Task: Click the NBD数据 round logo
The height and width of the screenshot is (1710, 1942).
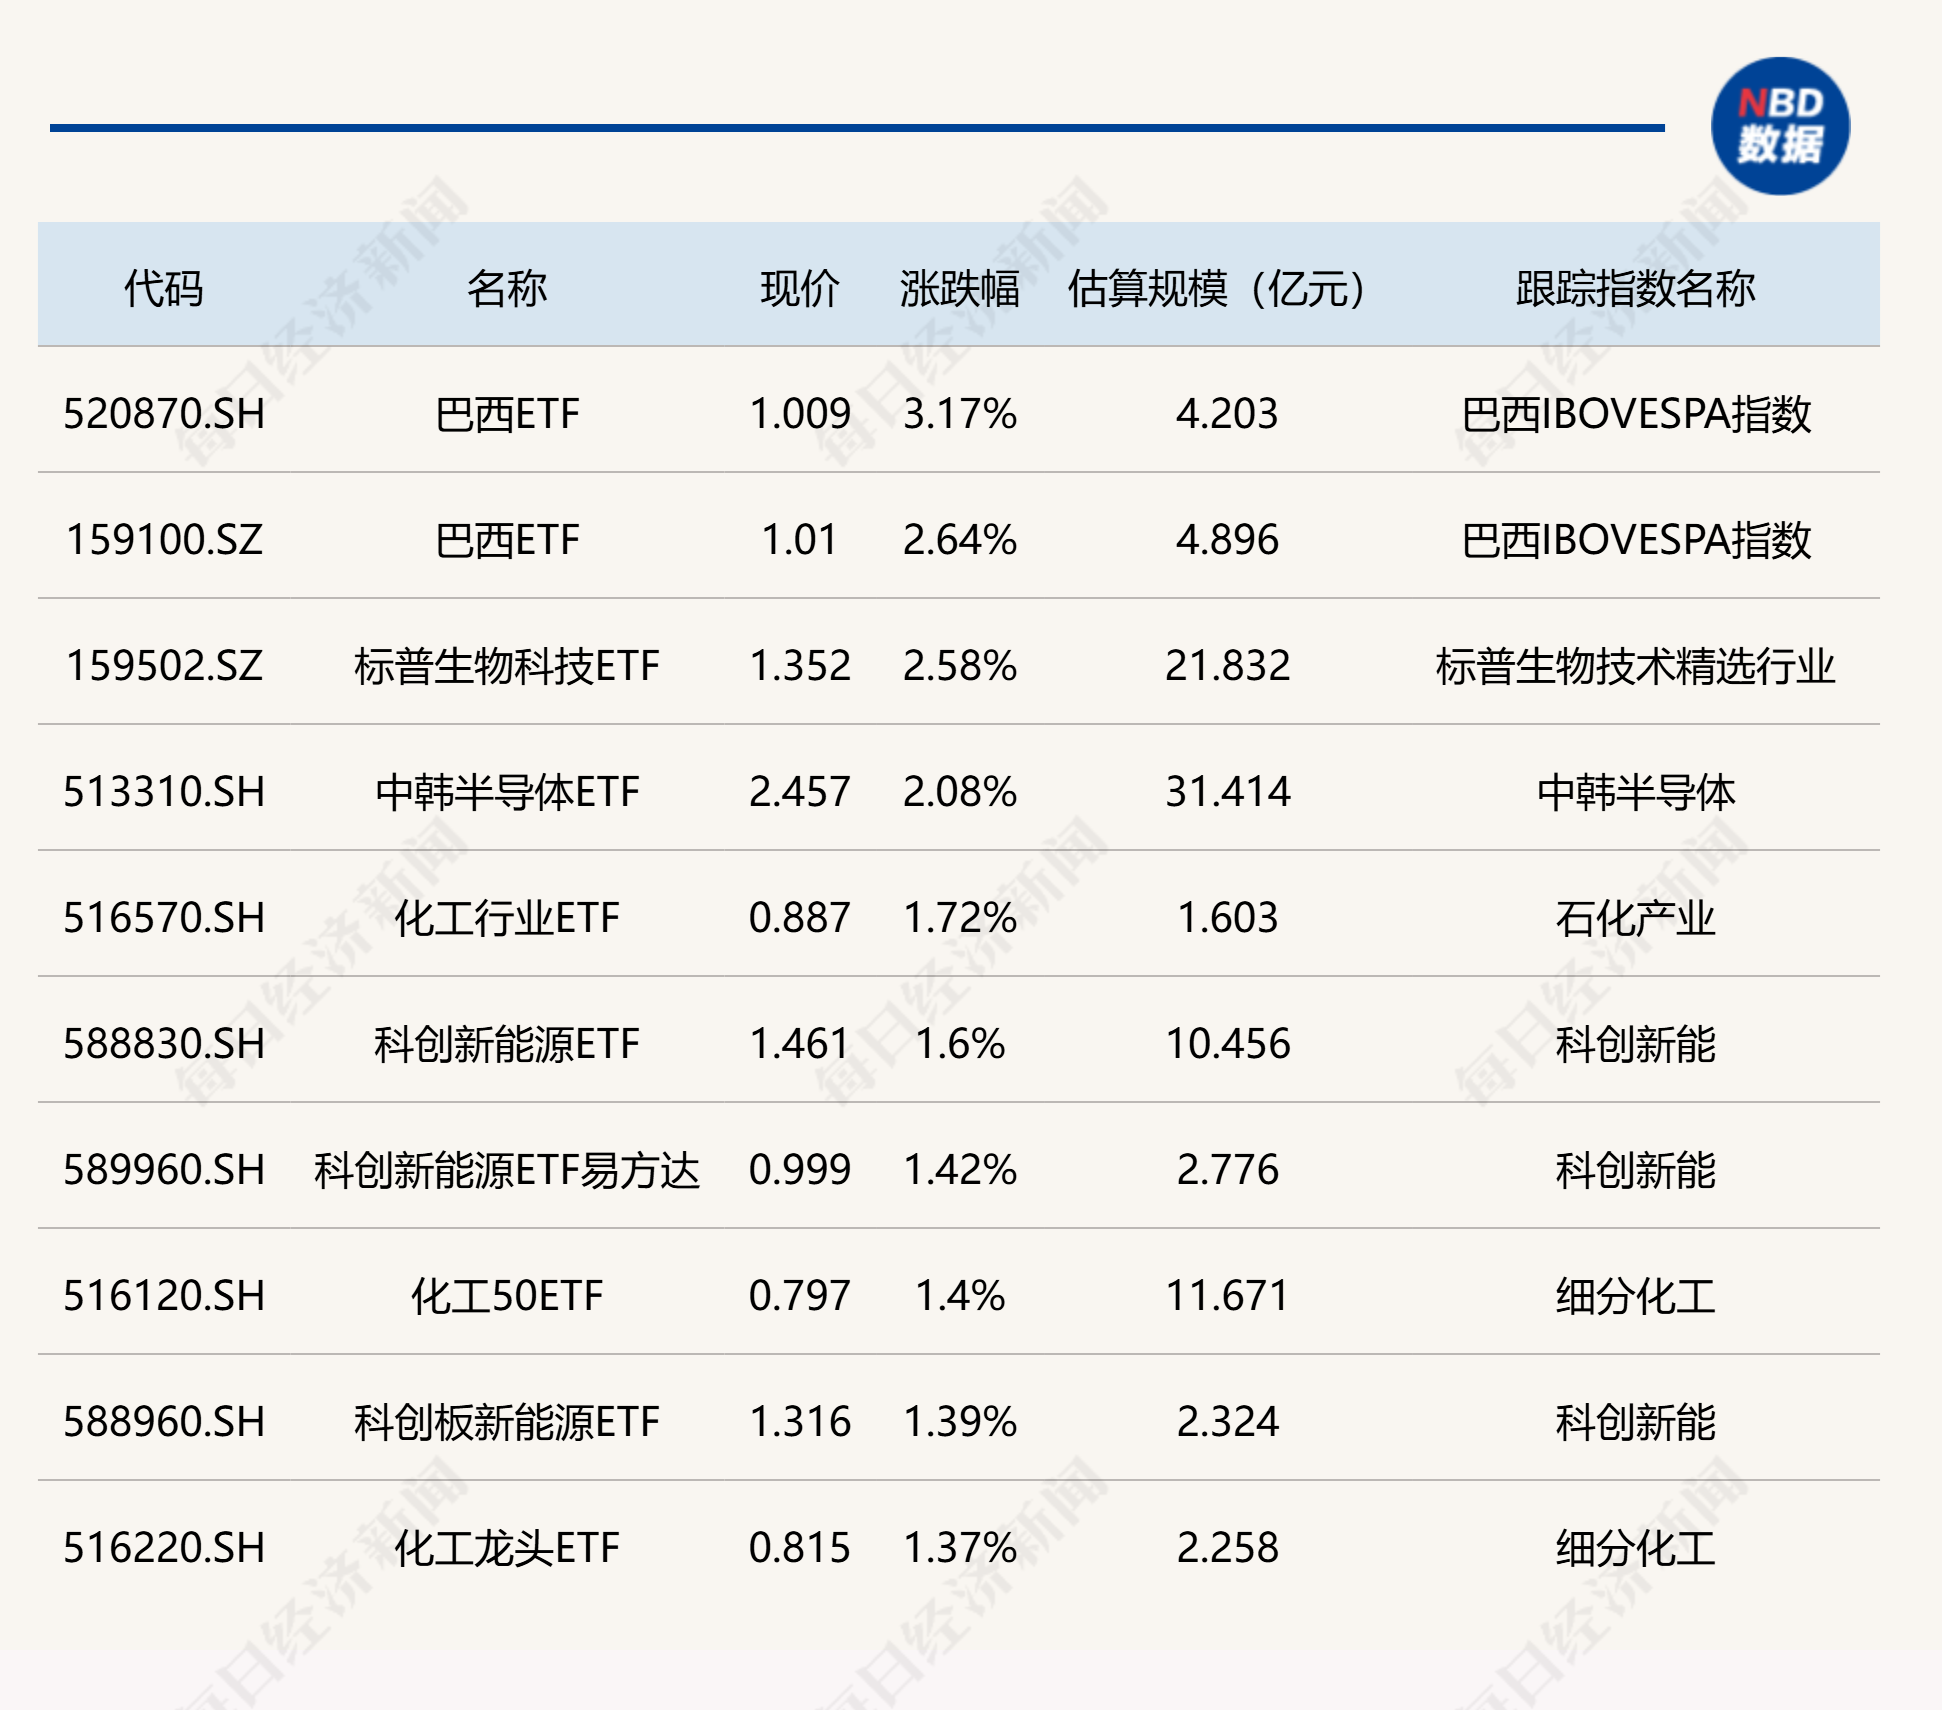Action: coord(1779,126)
